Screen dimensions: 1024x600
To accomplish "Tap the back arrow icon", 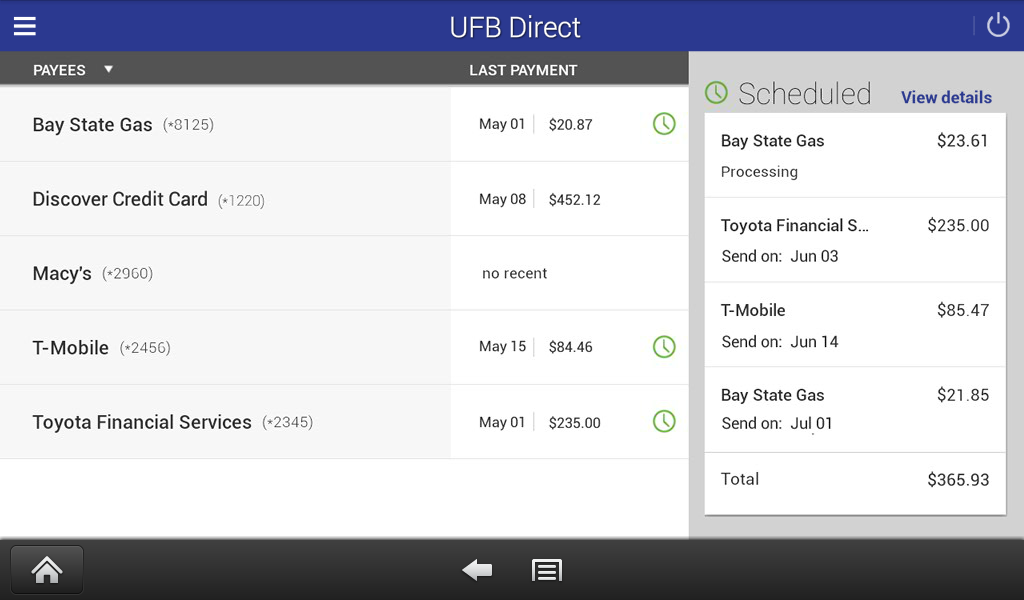I will 477,570.
